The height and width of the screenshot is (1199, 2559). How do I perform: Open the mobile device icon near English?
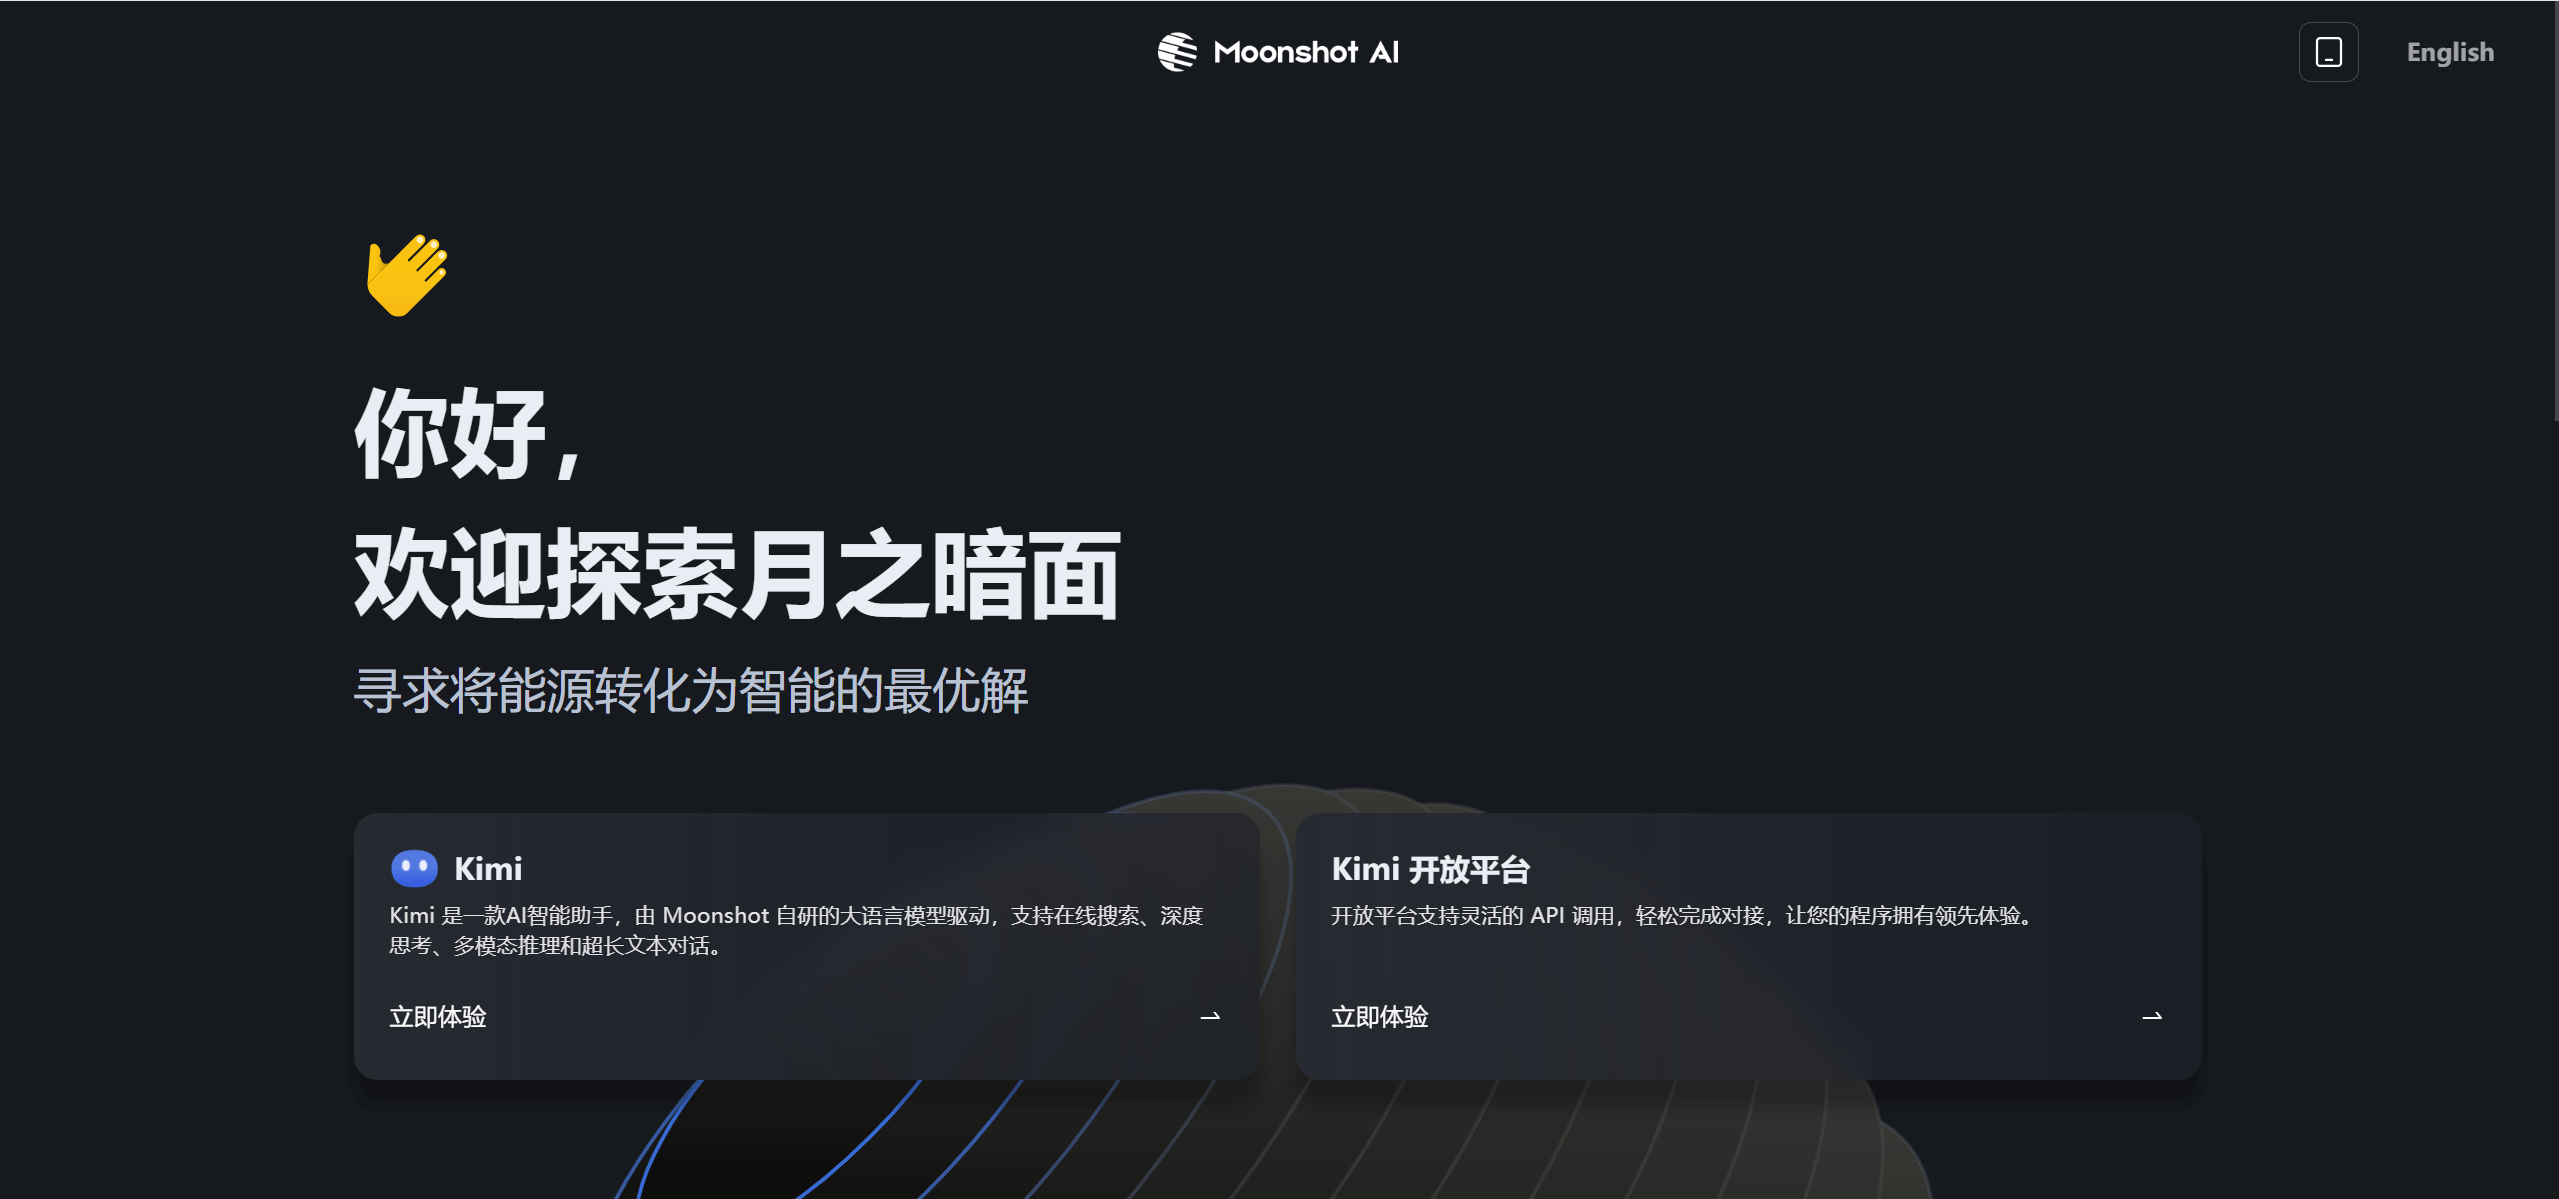pos(2328,51)
